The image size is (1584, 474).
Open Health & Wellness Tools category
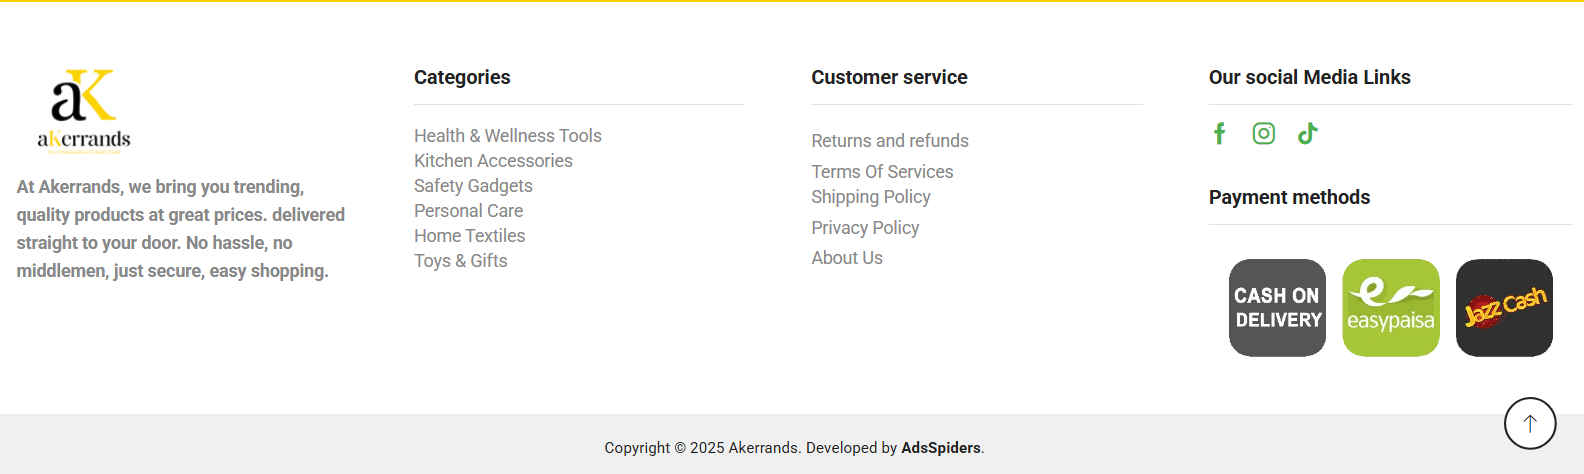(508, 136)
